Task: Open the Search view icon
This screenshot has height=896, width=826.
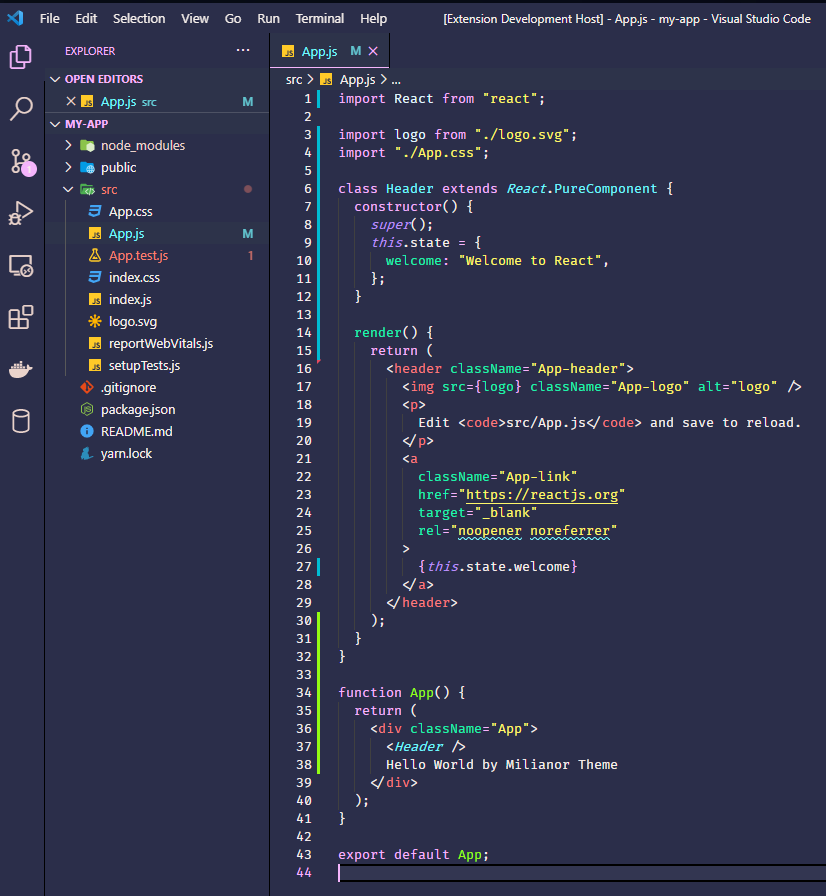Action: (x=21, y=109)
